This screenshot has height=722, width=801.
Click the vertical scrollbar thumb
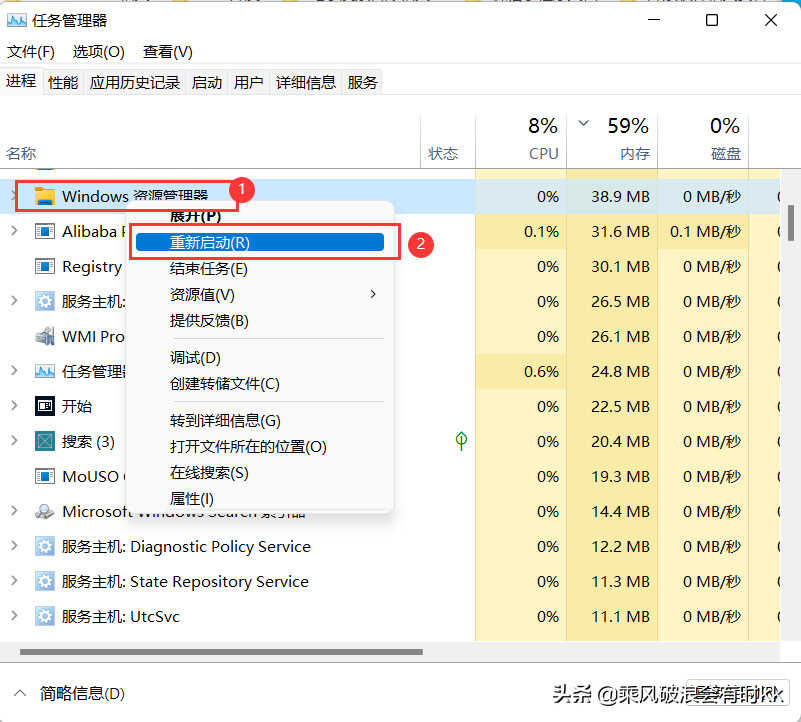pos(791,223)
